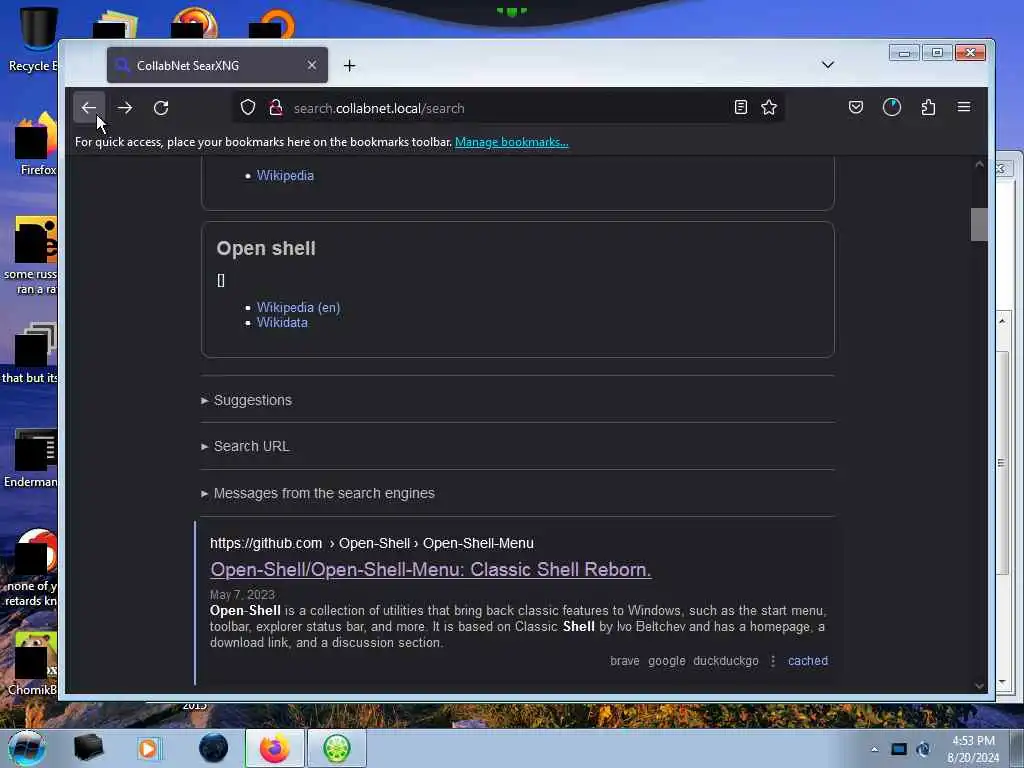Image resolution: width=1024 pixels, height=768 pixels.
Task: Click the monitor icon in system tray
Action: (x=899, y=749)
